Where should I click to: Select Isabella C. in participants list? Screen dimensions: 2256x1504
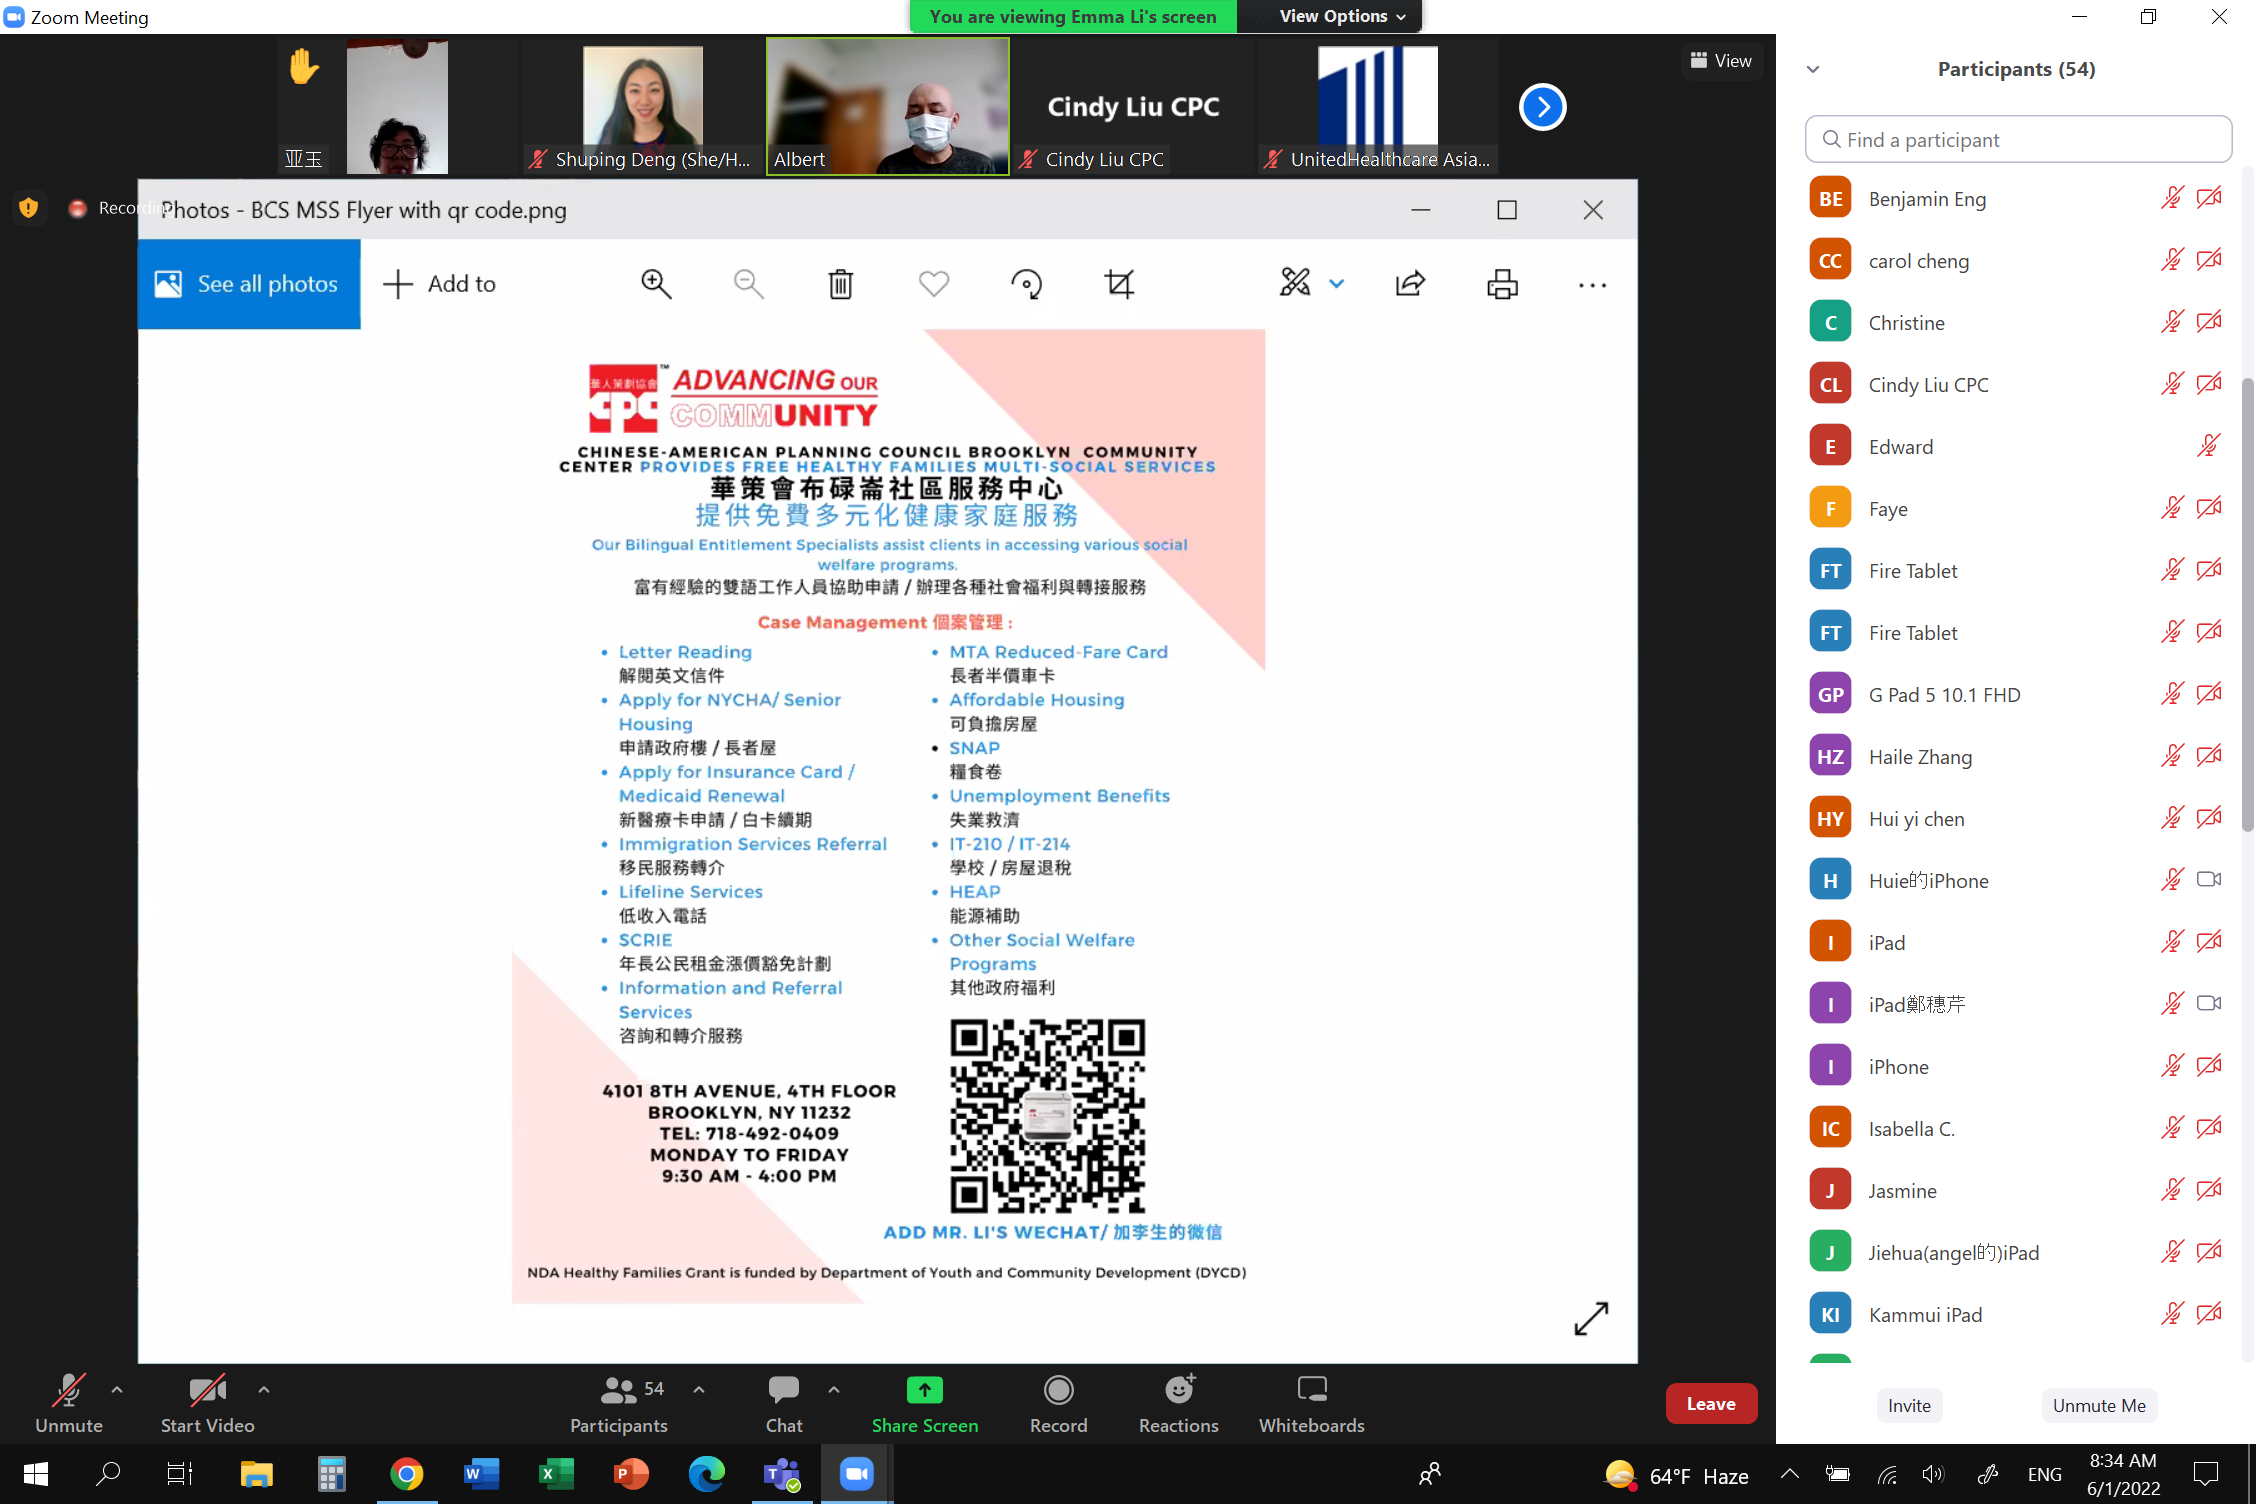tap(2018, 1129)
